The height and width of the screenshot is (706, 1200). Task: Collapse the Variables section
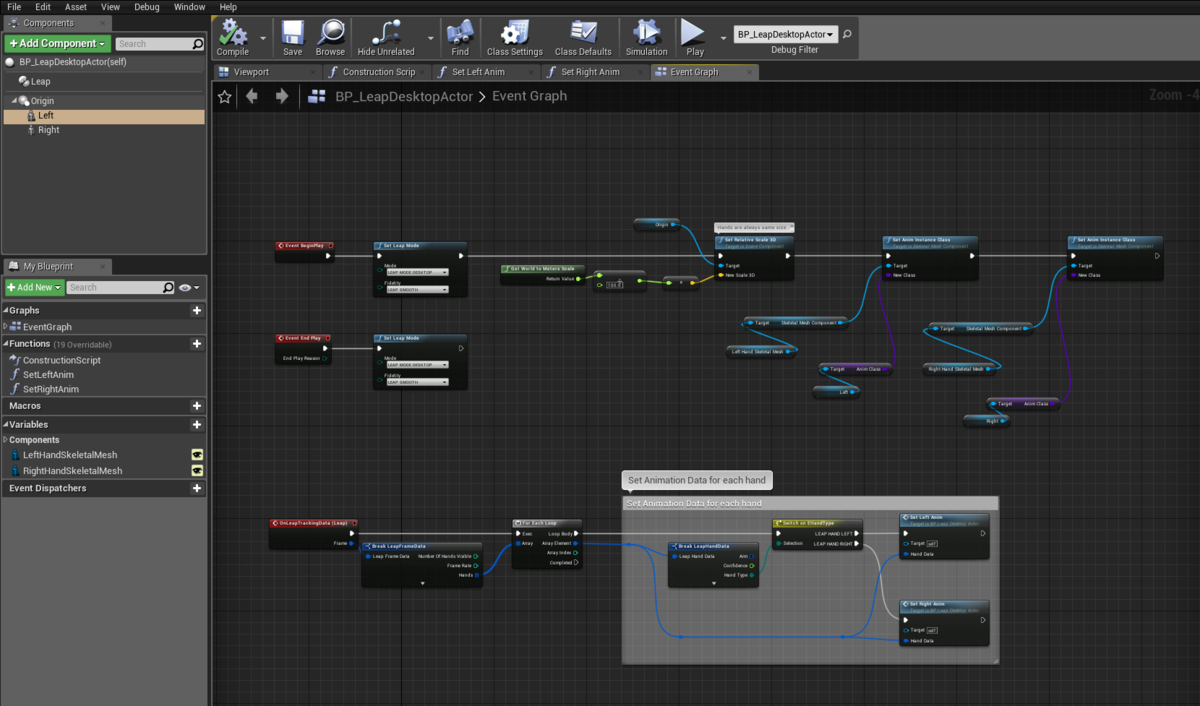coord(6,424)
